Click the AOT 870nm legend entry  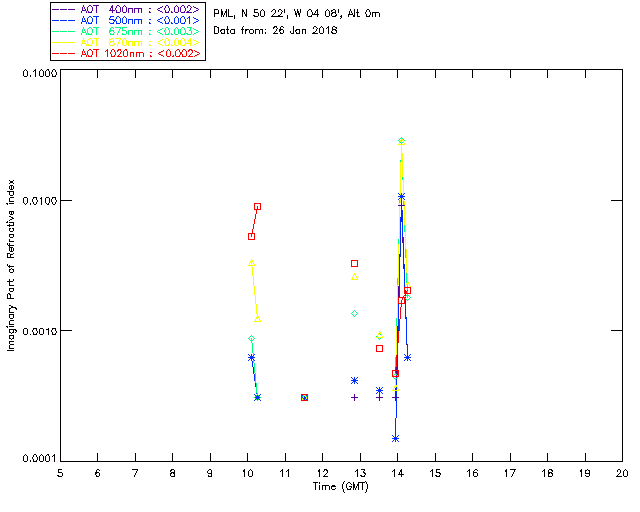[127, 42]
